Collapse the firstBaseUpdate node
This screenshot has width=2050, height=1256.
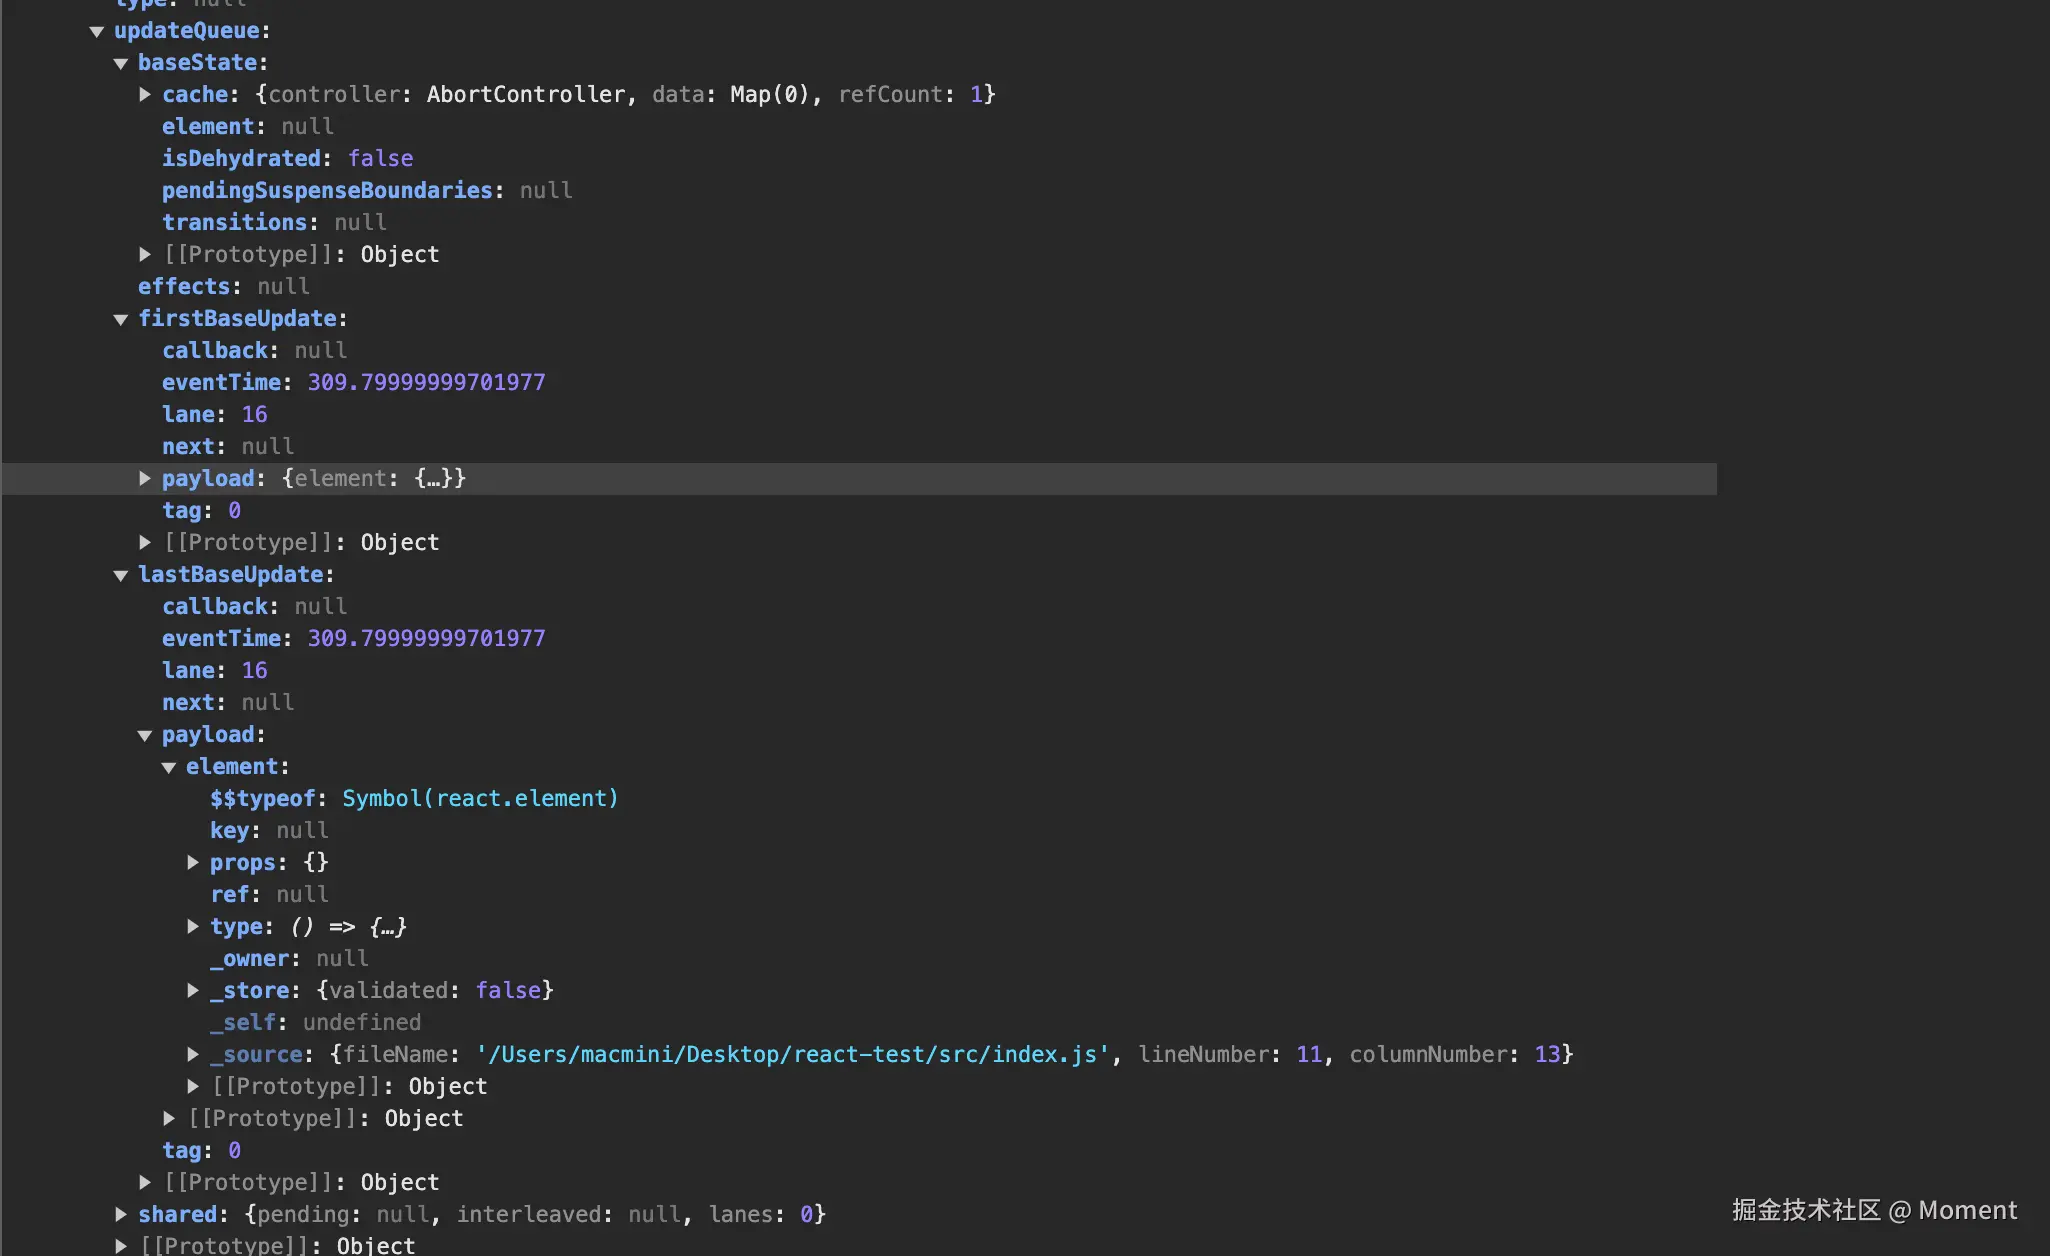[x=121, y=319]
